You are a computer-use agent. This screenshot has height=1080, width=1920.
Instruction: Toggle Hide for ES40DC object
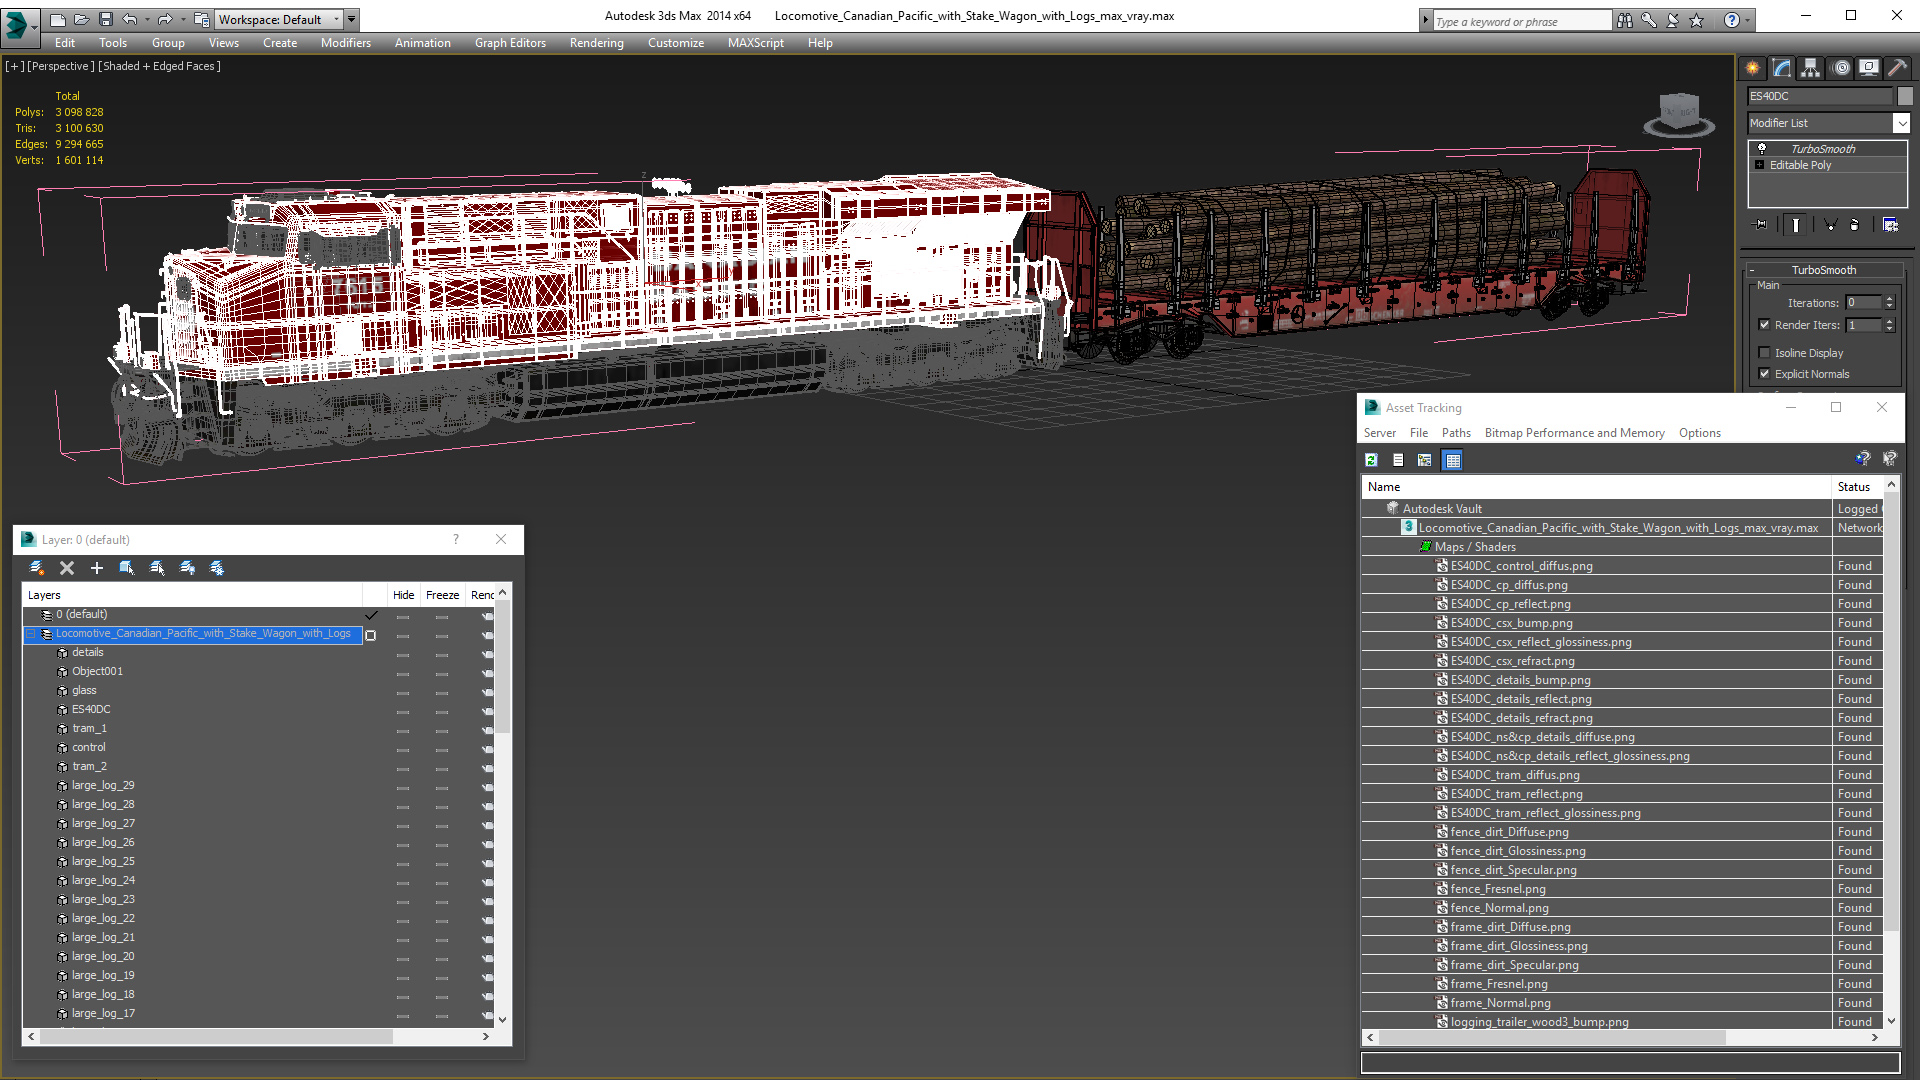(403, 711)
